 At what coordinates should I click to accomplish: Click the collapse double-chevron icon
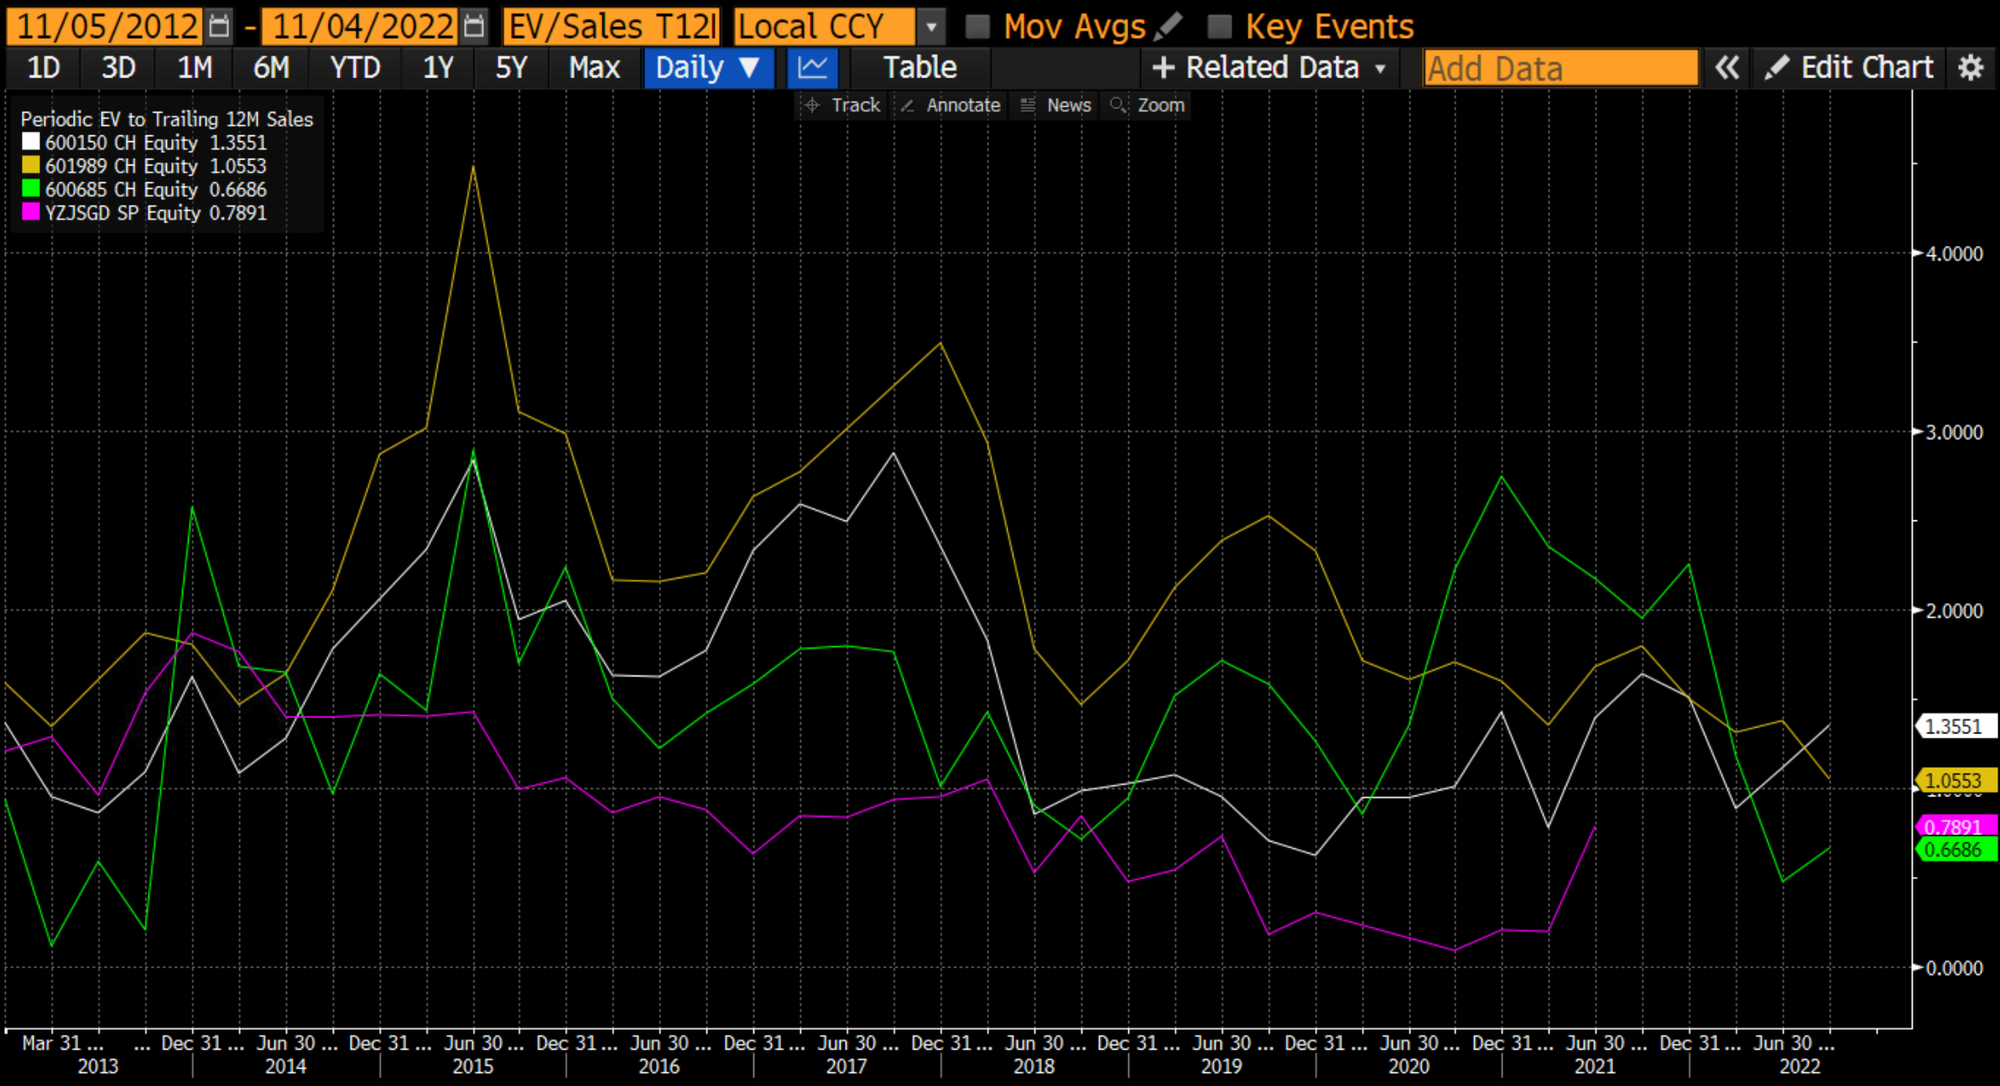pyautogui.click(x=1727, y=68)
